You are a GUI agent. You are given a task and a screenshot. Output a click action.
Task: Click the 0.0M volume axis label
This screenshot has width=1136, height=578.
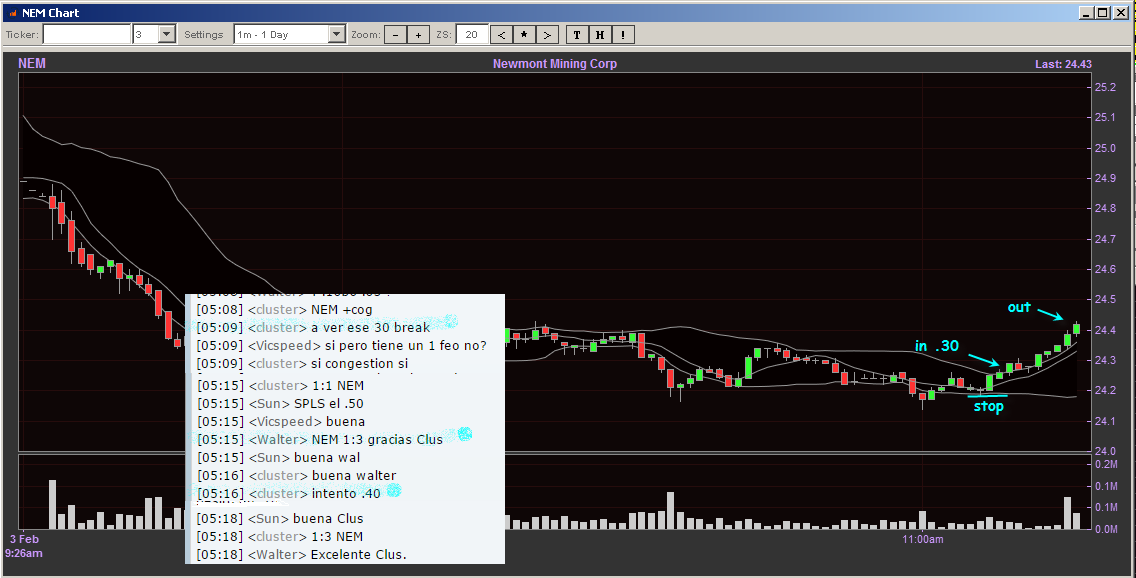pyautogui.click(x=1106, y=529)
